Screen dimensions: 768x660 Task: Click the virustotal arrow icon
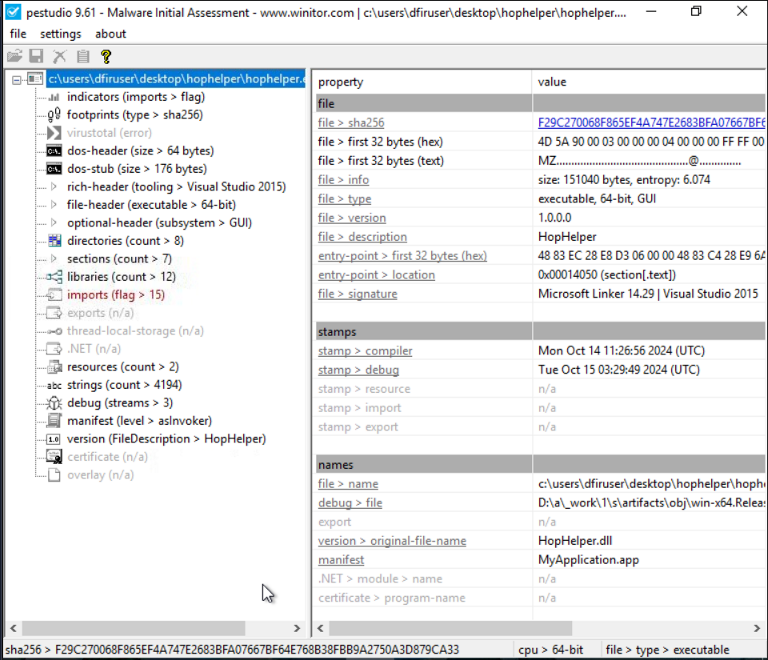(54, 133)
